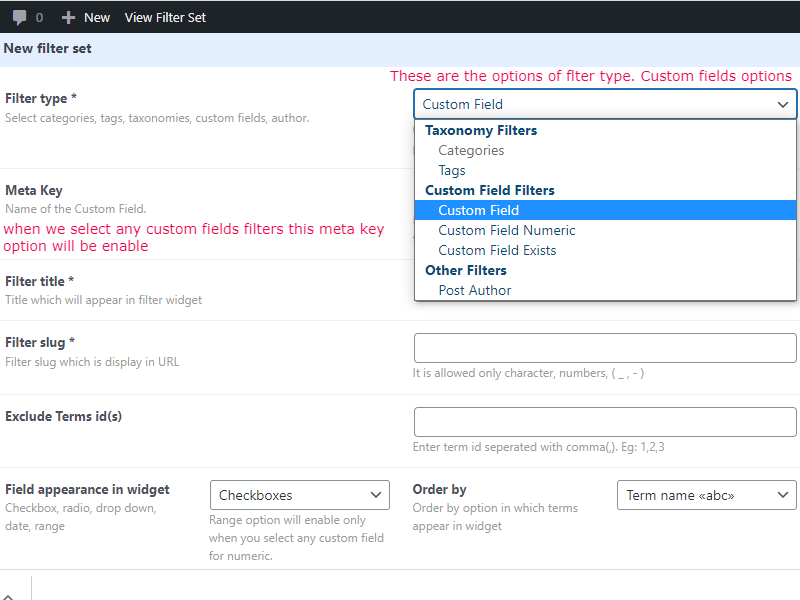Focus the Exclude Terms id(s) input
The image size is (800, 600).
click(605, 422)
